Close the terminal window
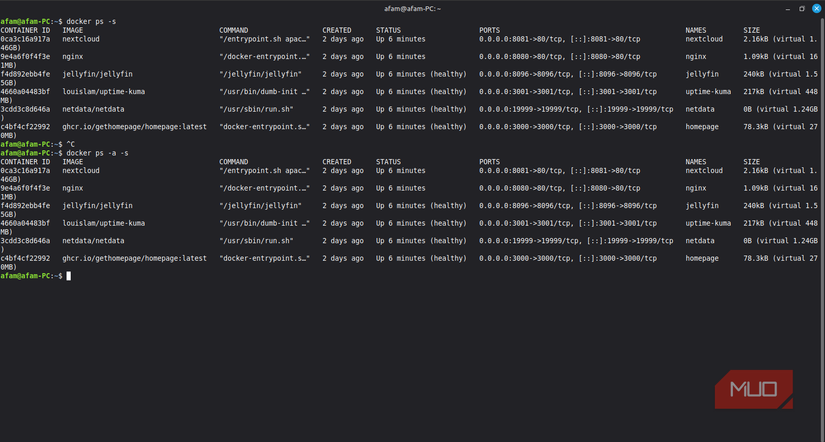Screen dimensions: 825x442 [x=816, y=8]
